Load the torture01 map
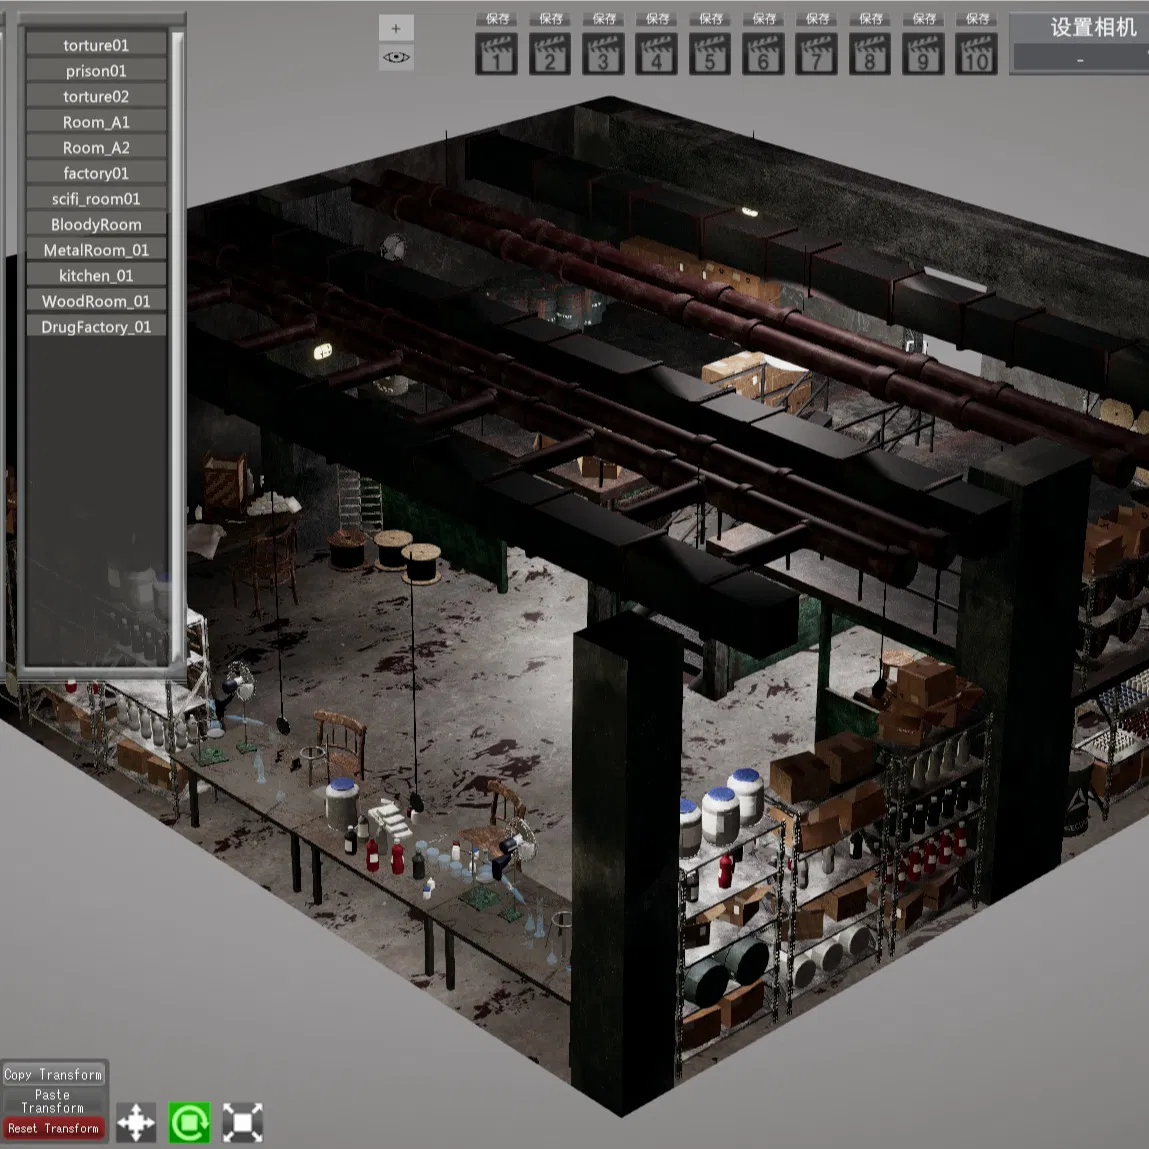1149x1149 pixels. (x=96, y=45)
